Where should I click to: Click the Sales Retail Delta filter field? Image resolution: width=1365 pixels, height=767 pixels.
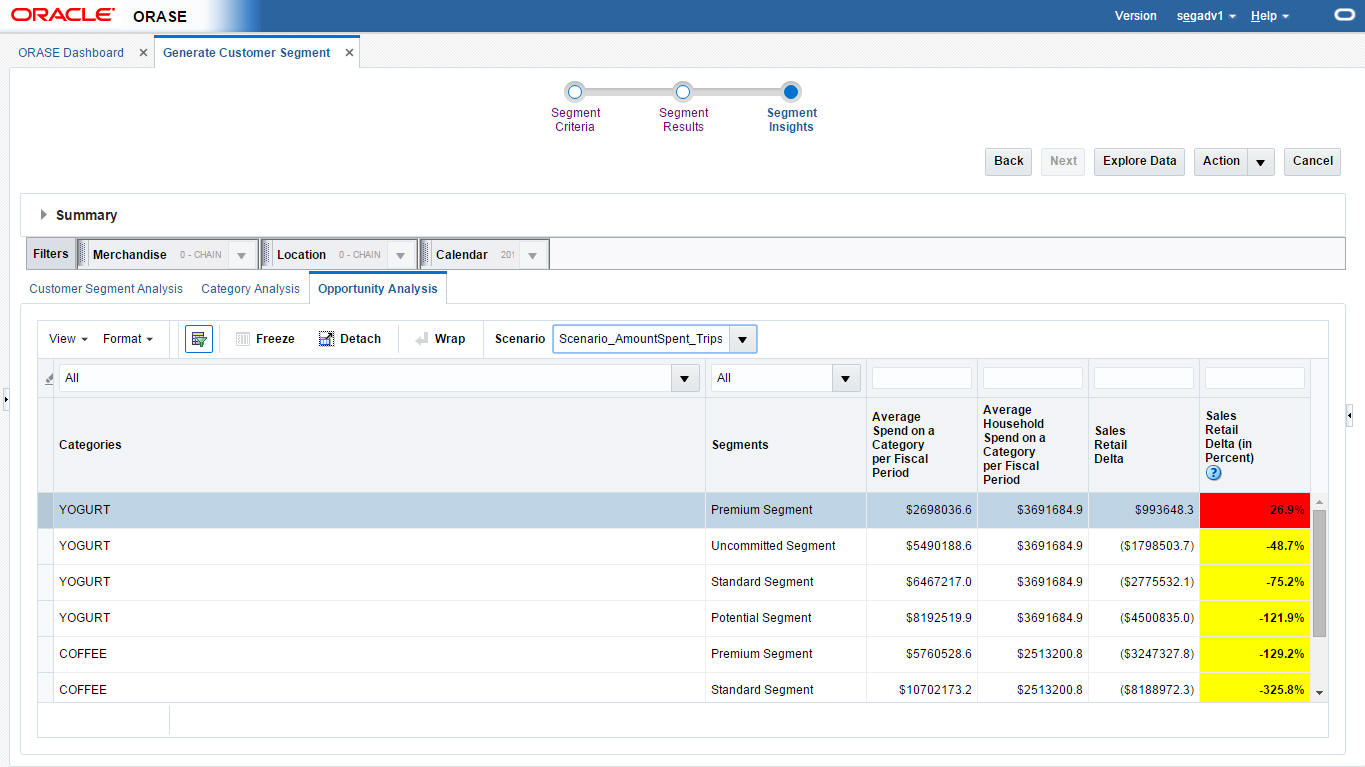coord(1144,378)
